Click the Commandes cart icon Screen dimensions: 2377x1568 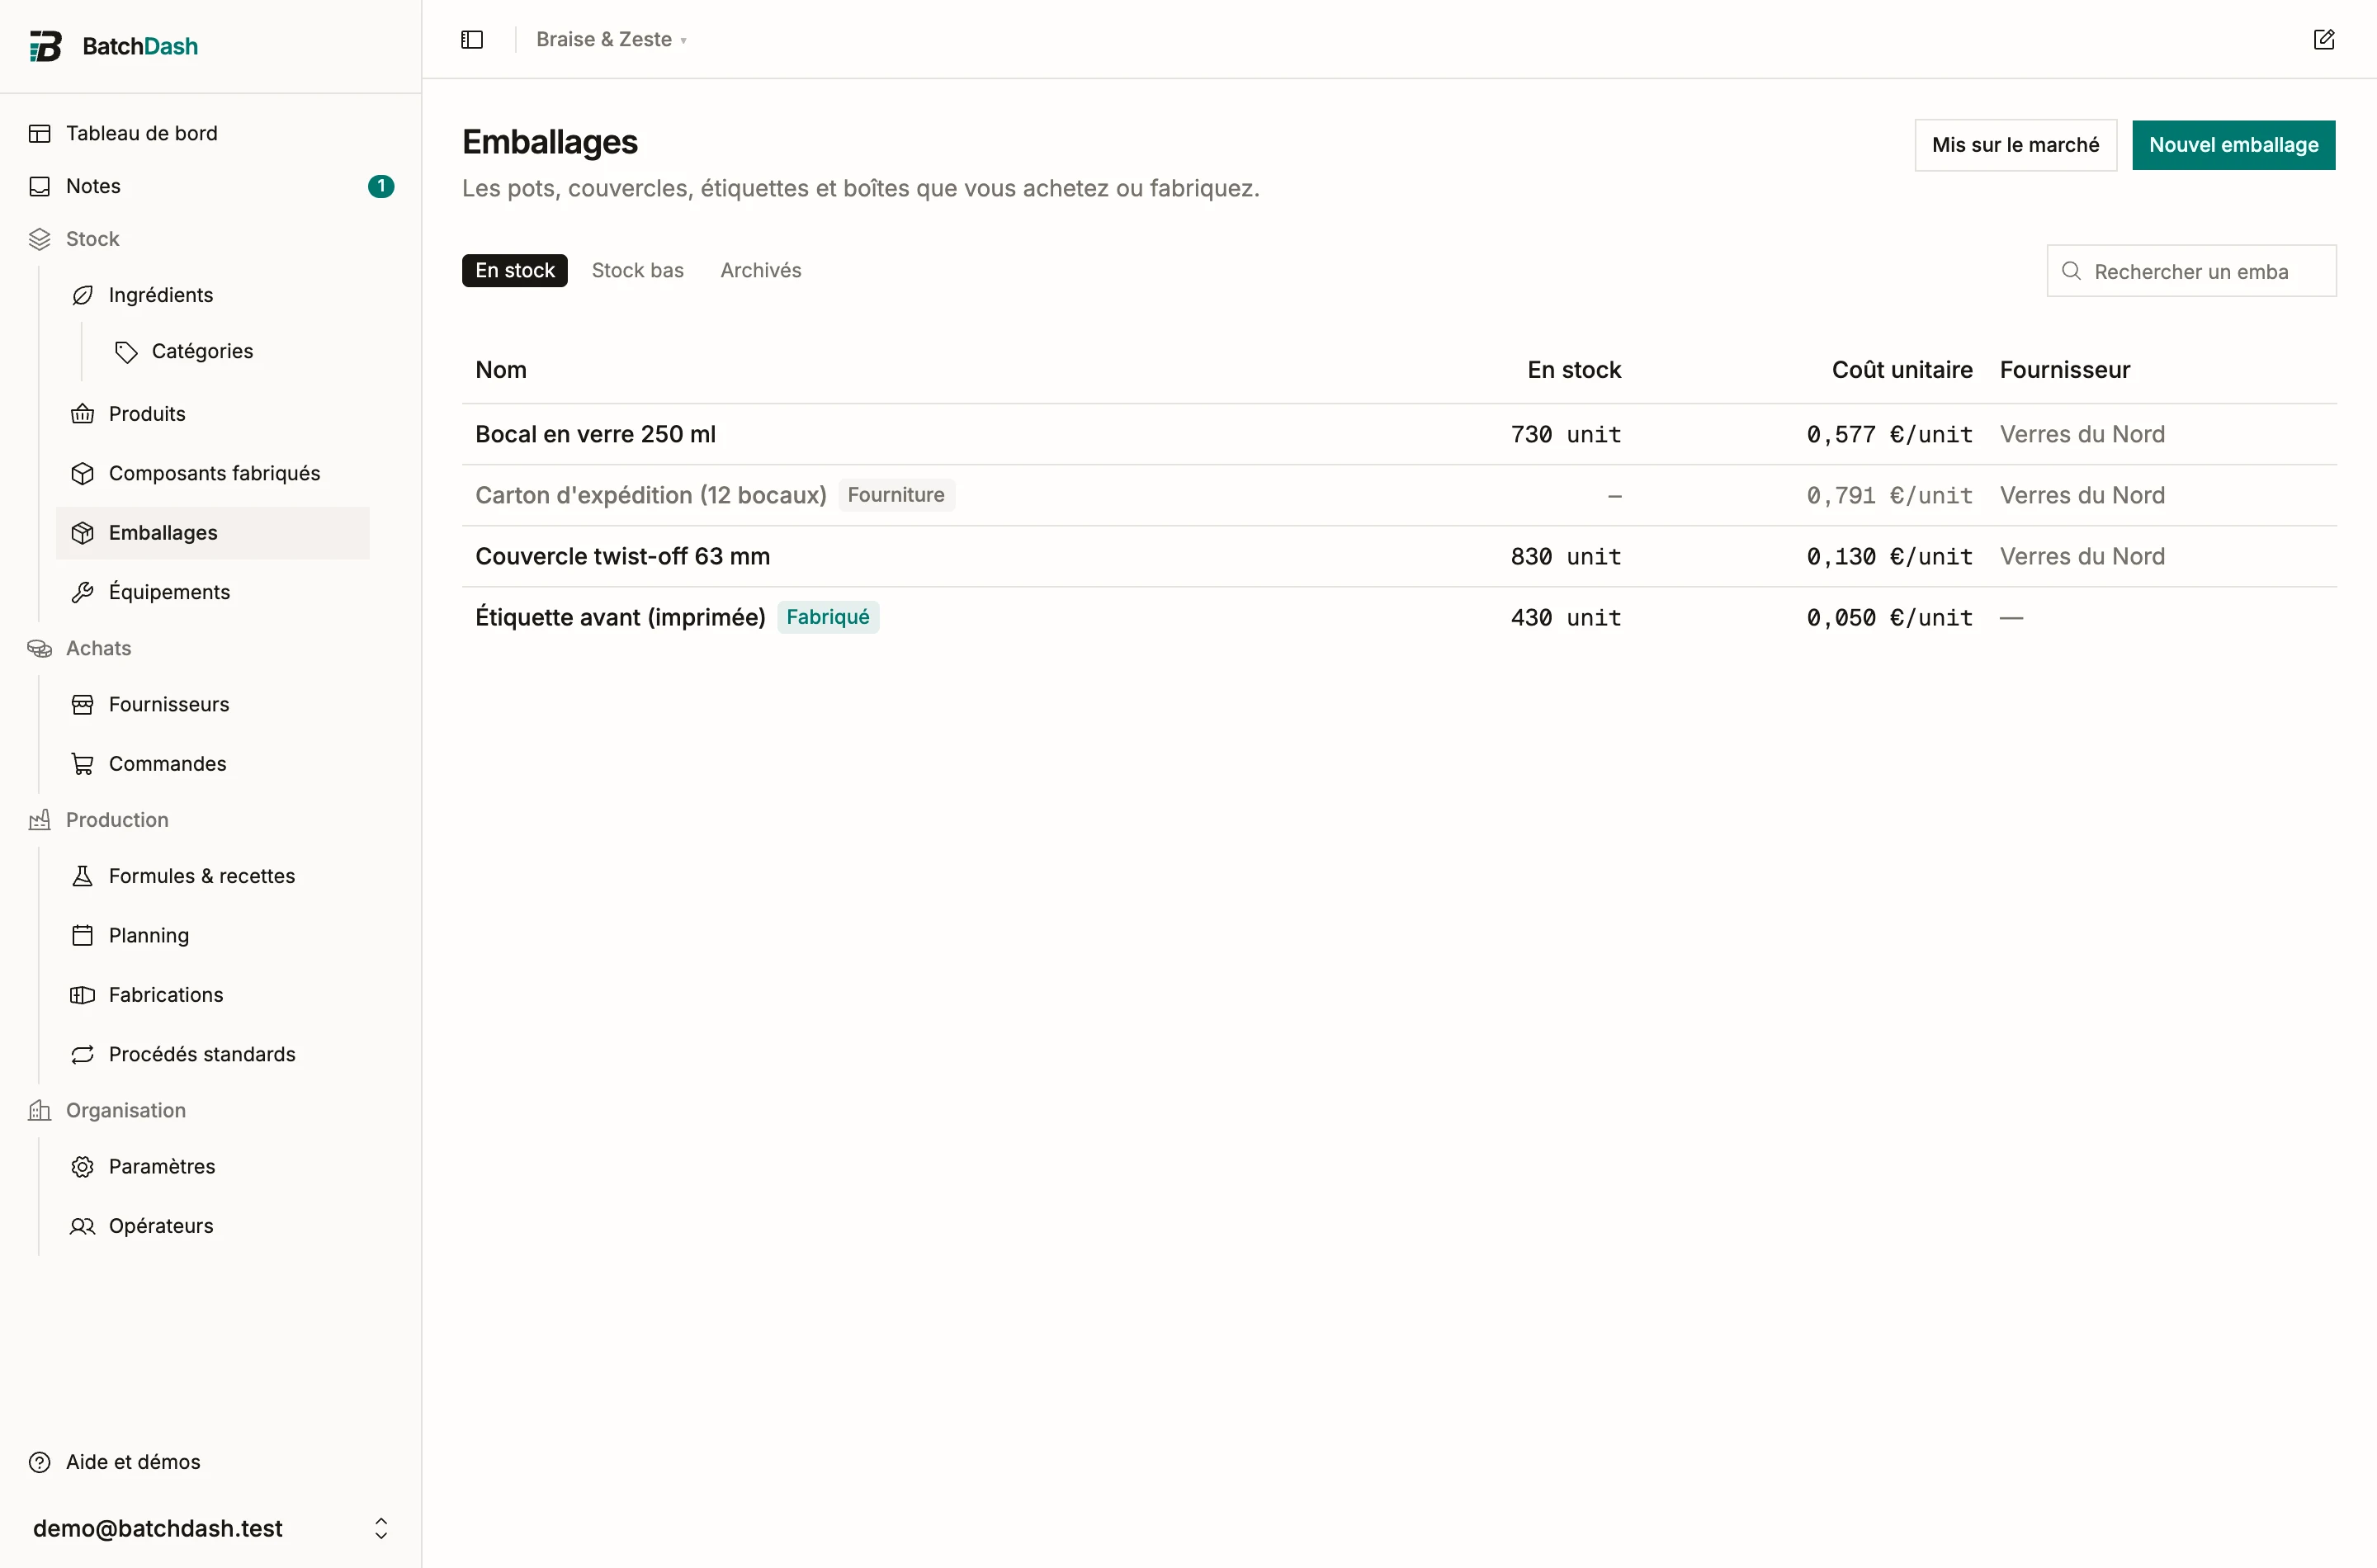tap(83, 764)
